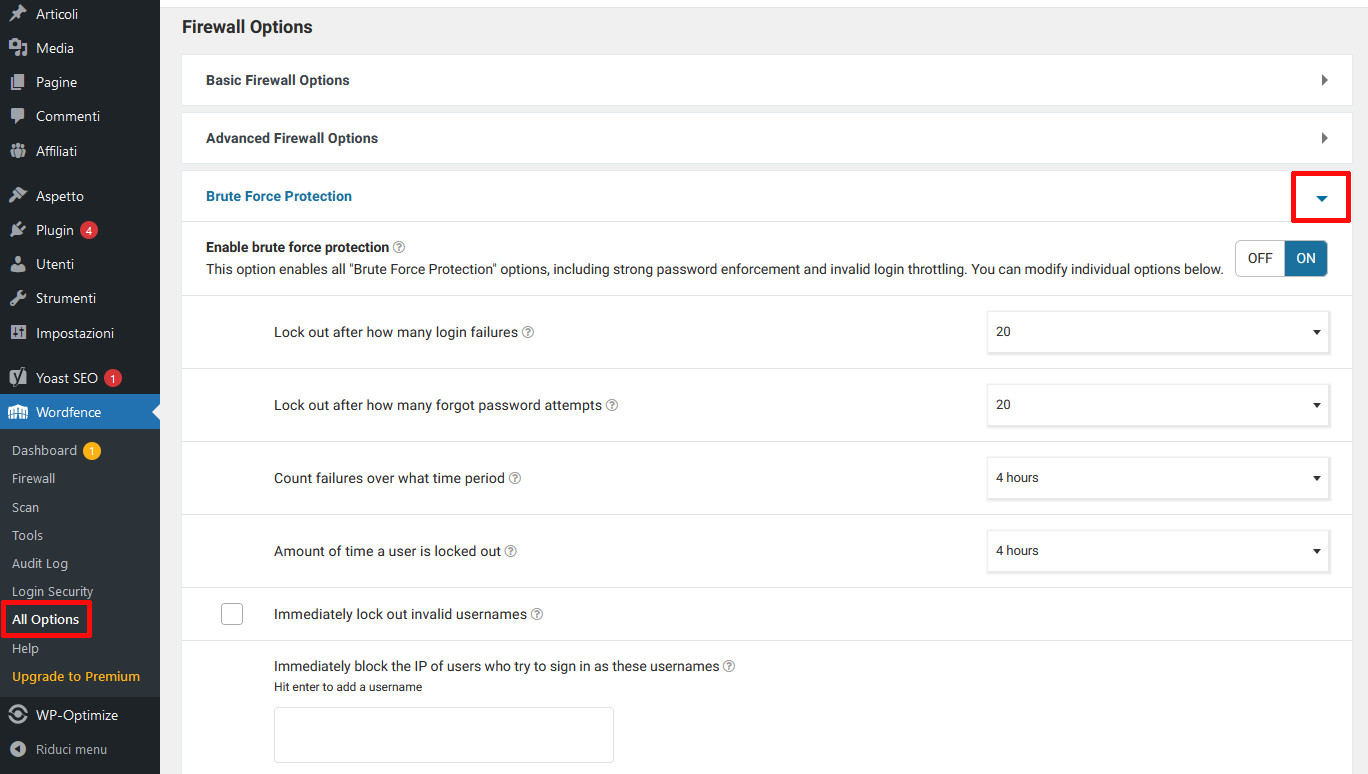Image resolution: width=1368 pixels, height=774 pixels.
Task: Open Wordfence Login Security submenu item
Action: (x=52, y=591)
